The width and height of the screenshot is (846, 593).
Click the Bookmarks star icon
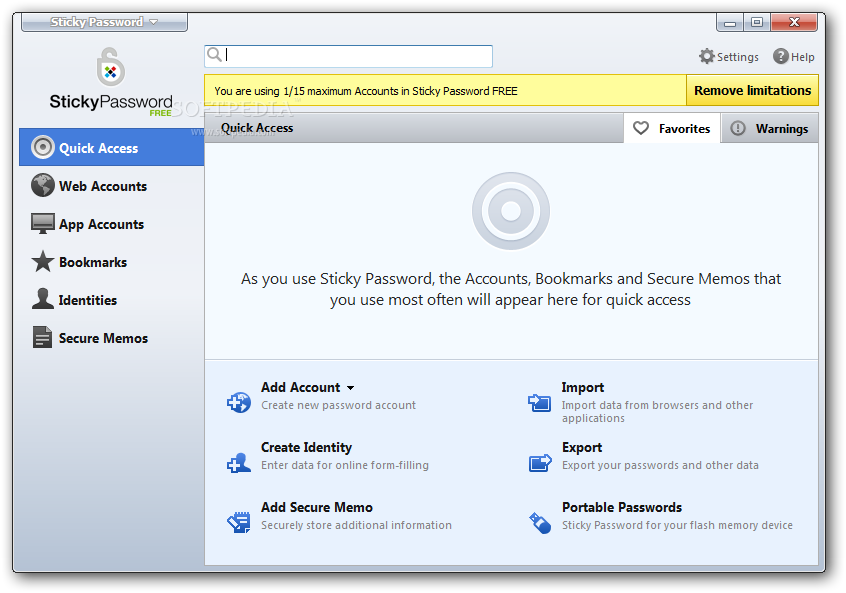pyautogui.click(x=42, y=262)
